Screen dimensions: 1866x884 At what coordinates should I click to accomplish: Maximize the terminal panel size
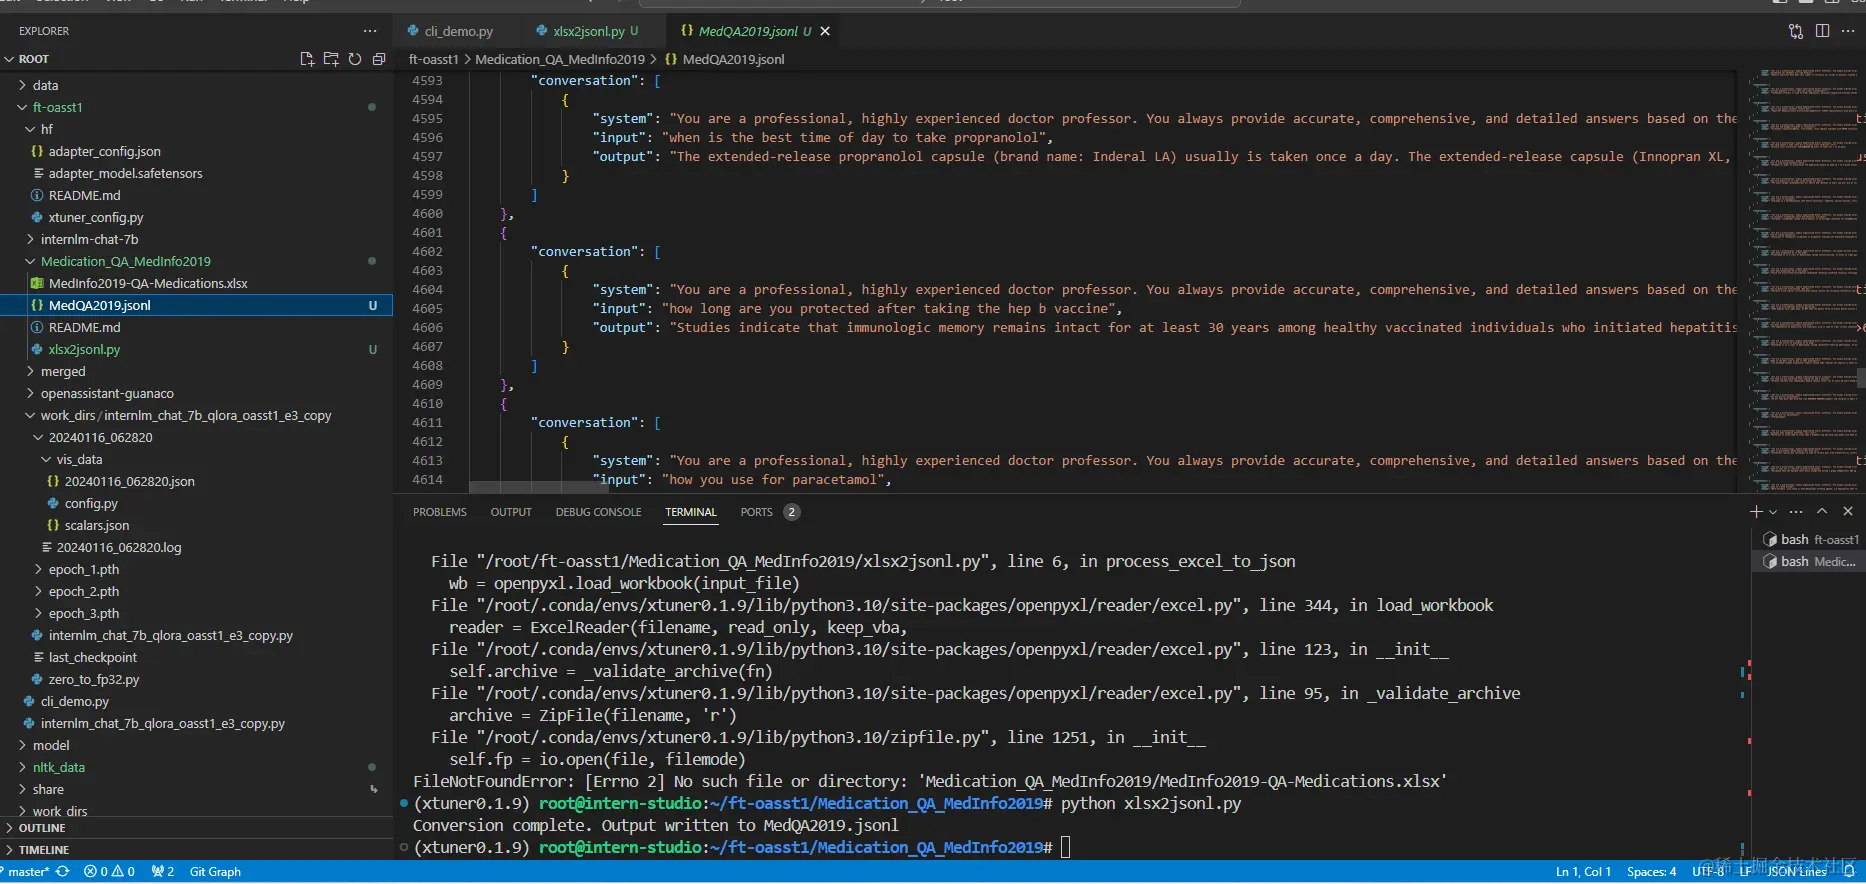(1822, 511)
